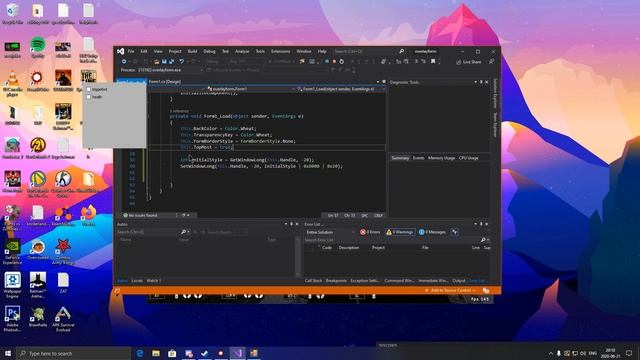Click the Bookmark toolbar icon
The height and width of the screenshot is (360, 640).
(x=433, y=62)
